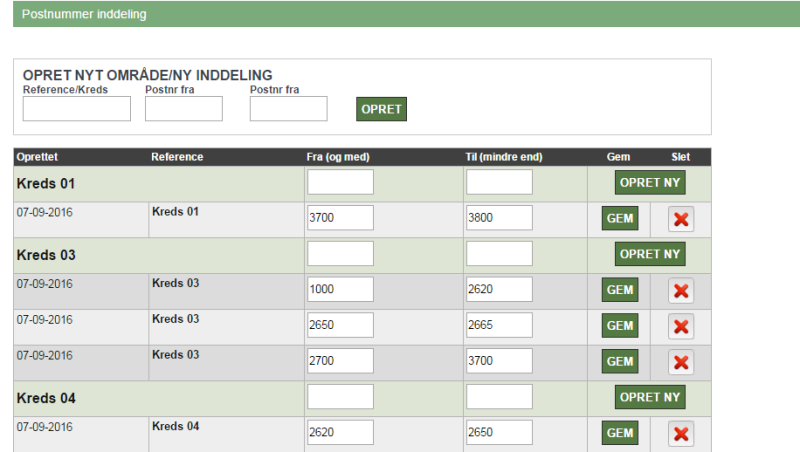This screenshot has width=800, height=452.
Task: Focus the second Postnr fra field
Action: point(288,109)
